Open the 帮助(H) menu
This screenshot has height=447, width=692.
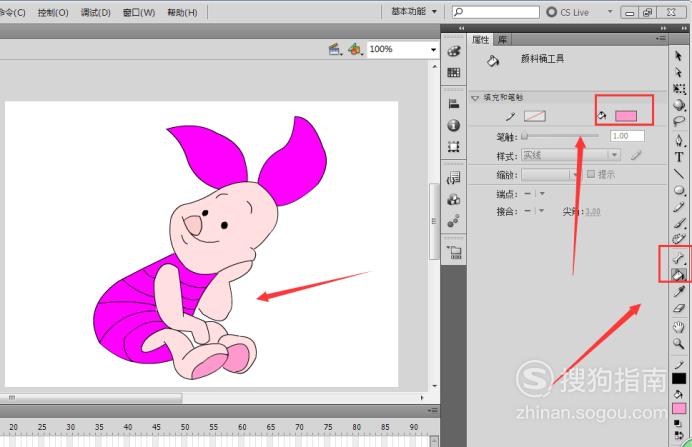[x=182, y=12]
